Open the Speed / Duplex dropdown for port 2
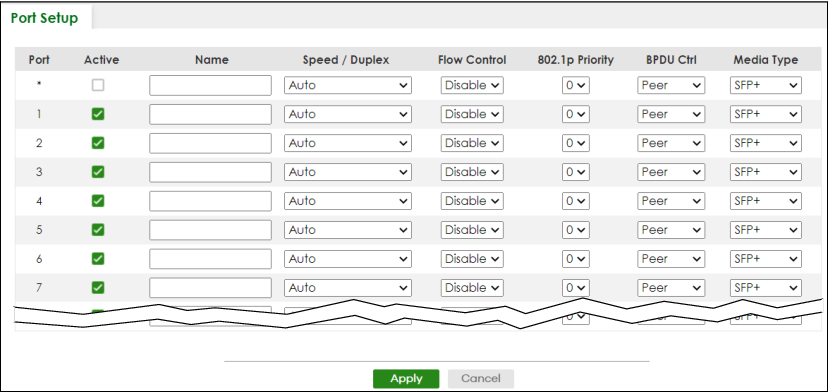Viewport: 831px width, 392px height. tap(348, 143)
